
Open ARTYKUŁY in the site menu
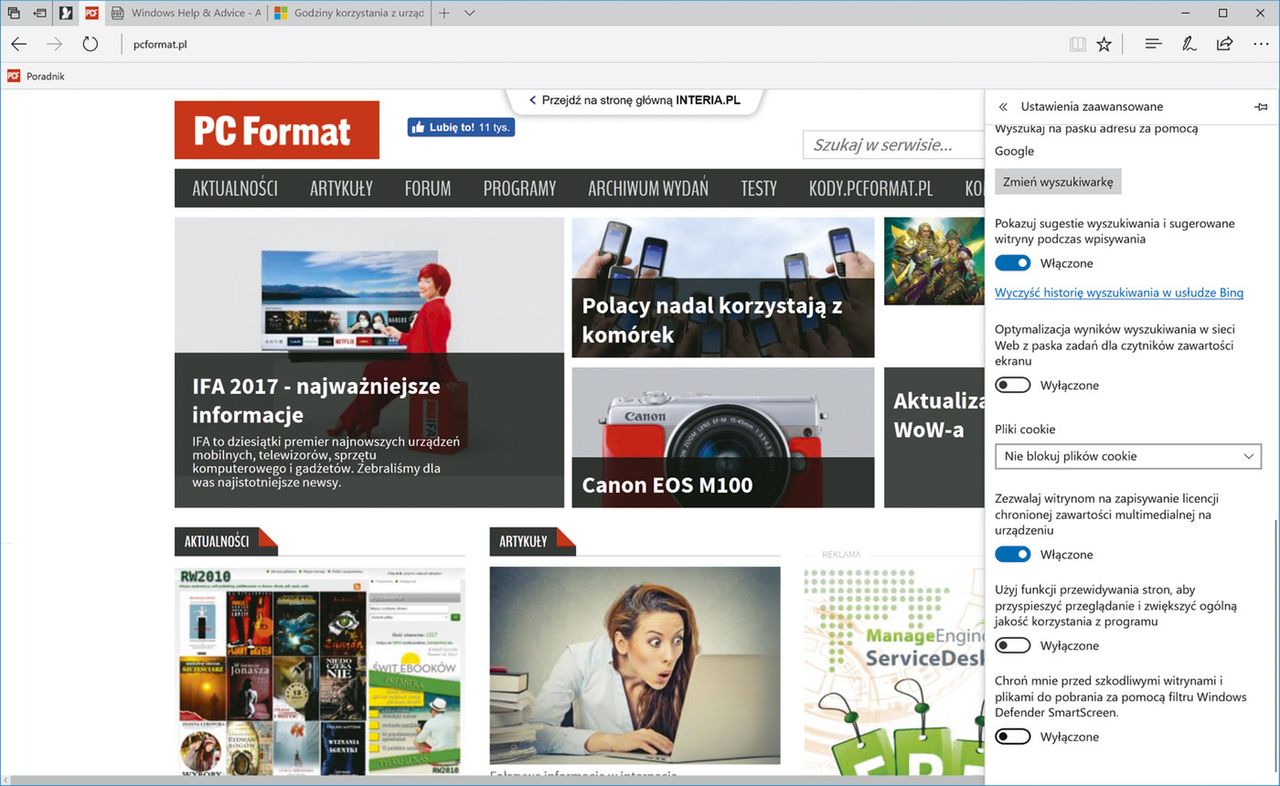tap(341, 188)
